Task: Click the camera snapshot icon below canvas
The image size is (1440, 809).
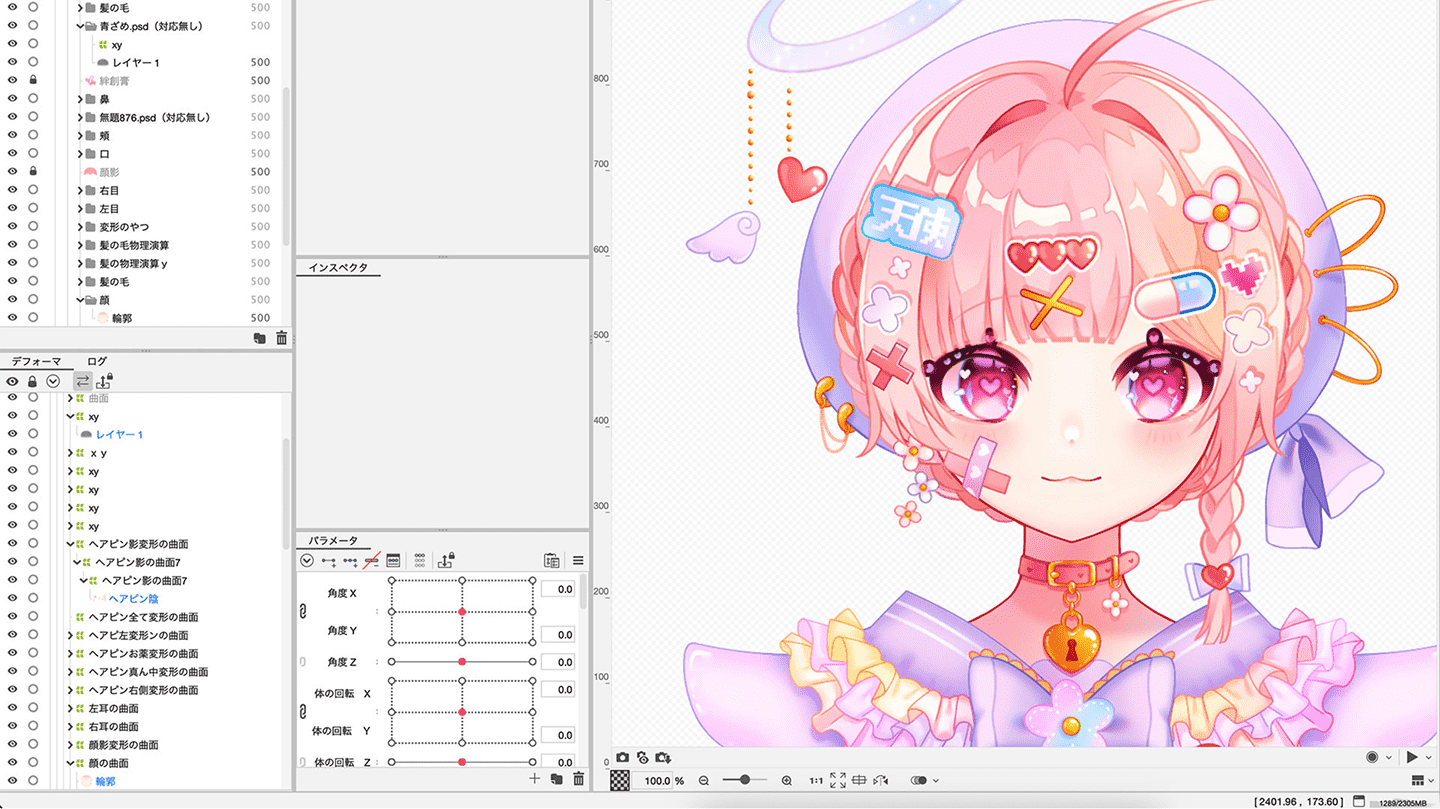Action: [x=622, y=759]
